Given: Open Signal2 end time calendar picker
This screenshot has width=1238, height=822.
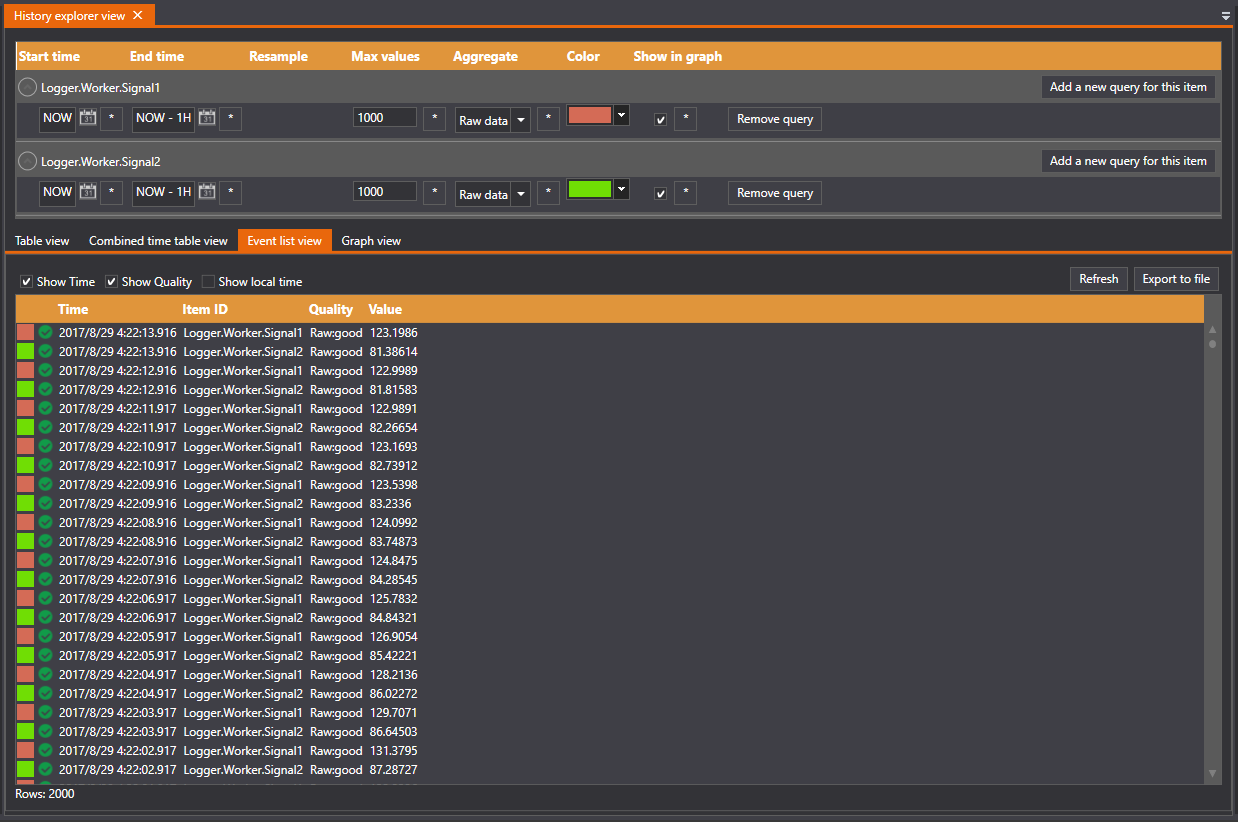Looking at the screenshot, I should coord(207,192).
